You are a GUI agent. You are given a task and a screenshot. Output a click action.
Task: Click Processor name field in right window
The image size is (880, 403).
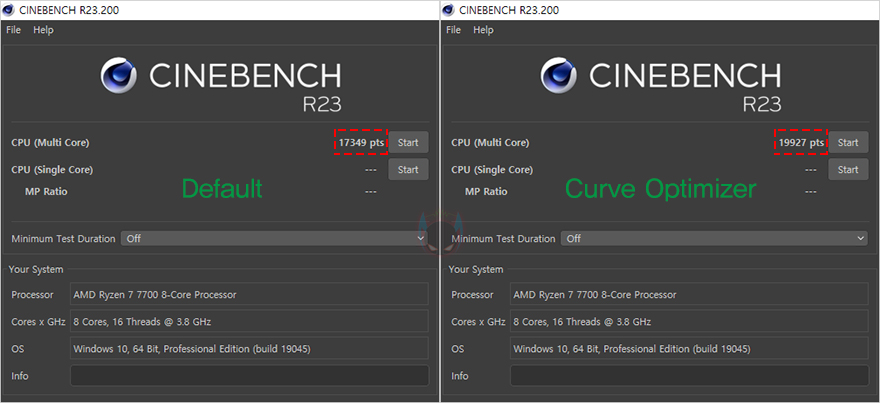(689, 294)
